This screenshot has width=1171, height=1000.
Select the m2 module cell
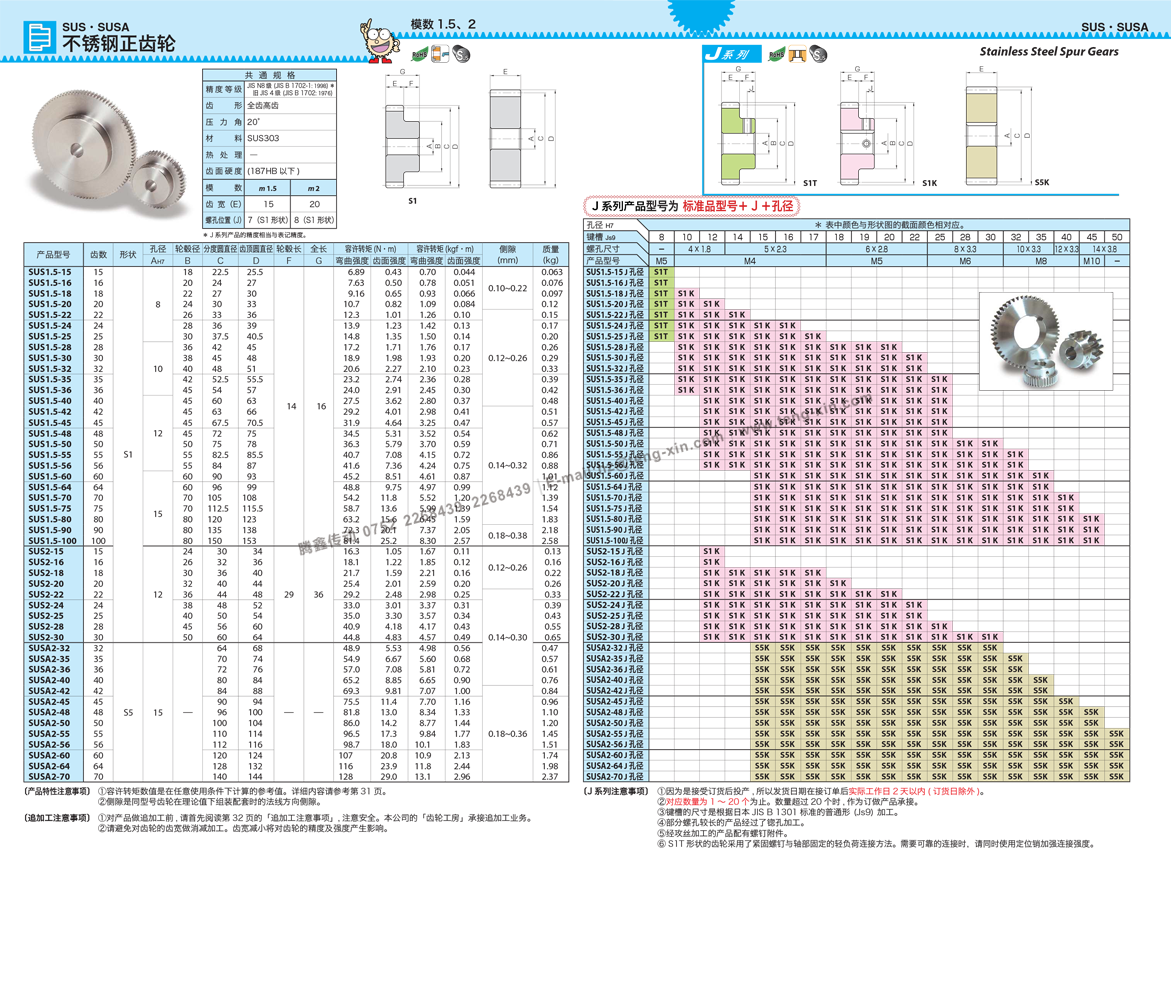[313, 188]
